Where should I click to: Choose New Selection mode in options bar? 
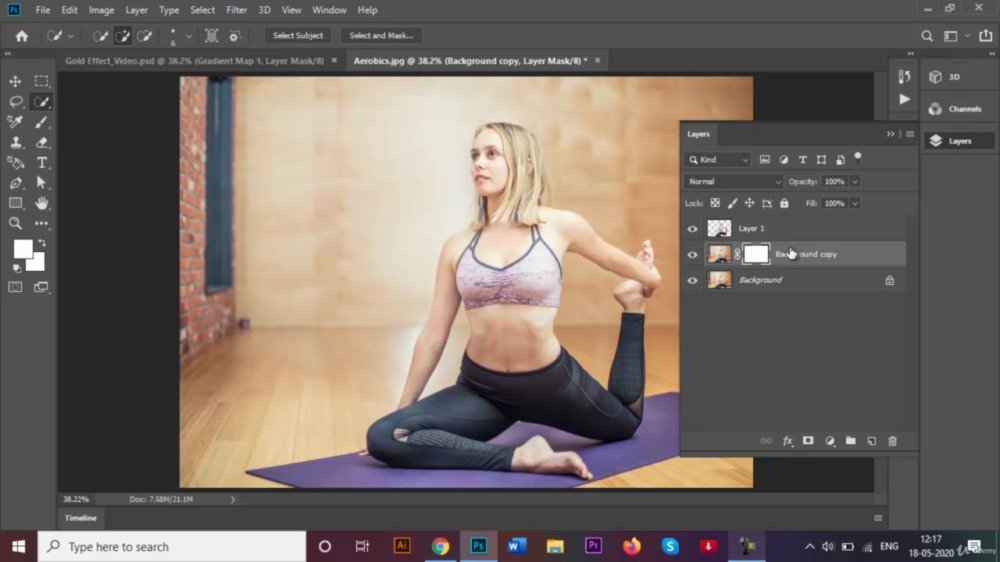[100, 36]
